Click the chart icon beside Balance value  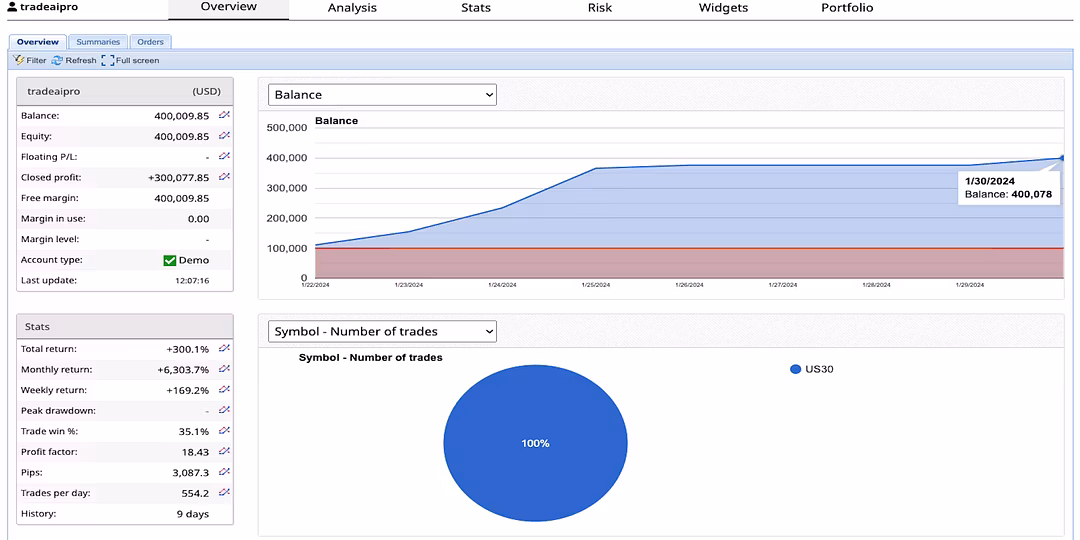[224, 115]
